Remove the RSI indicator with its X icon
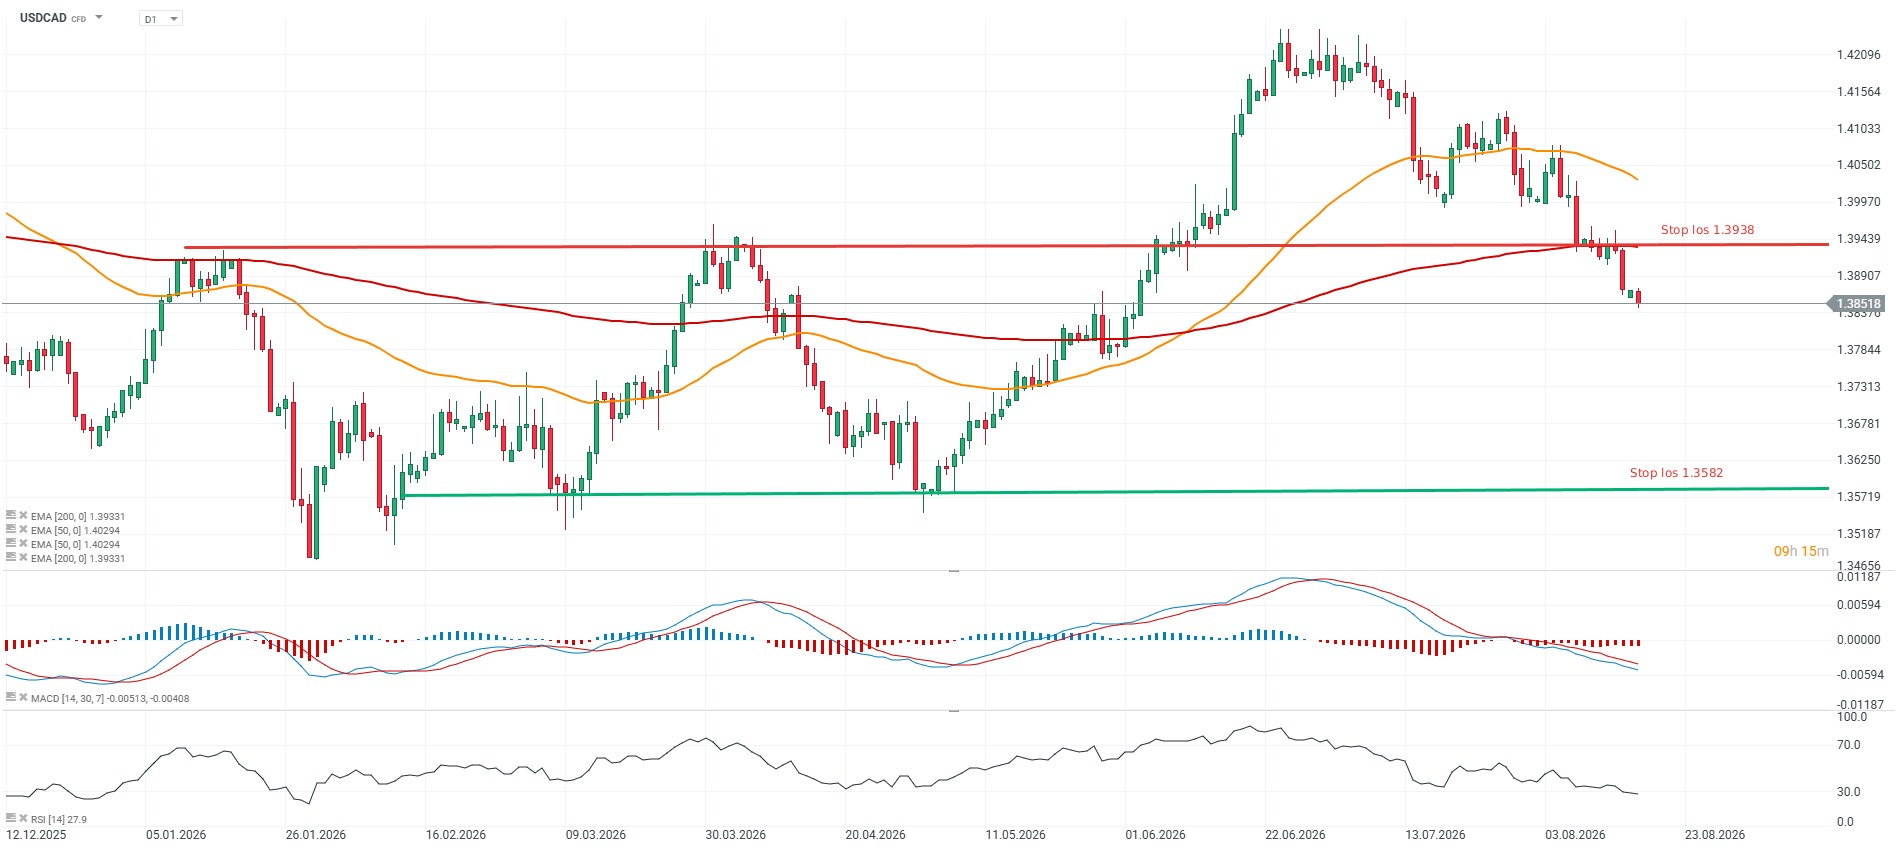Viewport: 1897px width, 853px height. point(23,818)
